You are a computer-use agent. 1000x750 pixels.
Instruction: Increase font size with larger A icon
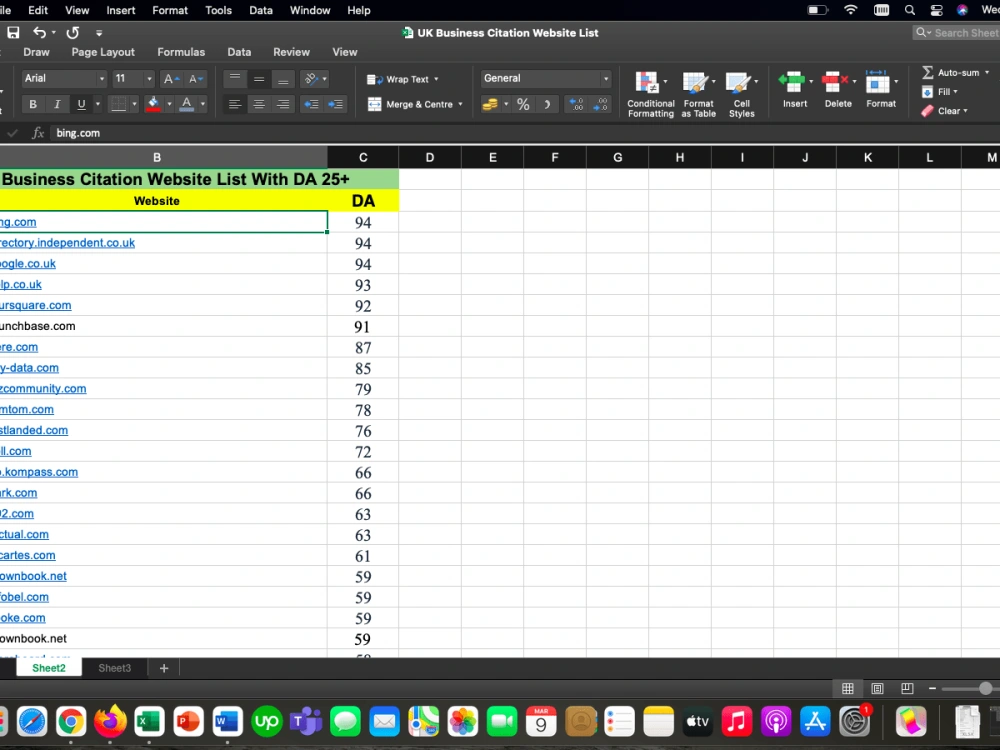point(171,78)
